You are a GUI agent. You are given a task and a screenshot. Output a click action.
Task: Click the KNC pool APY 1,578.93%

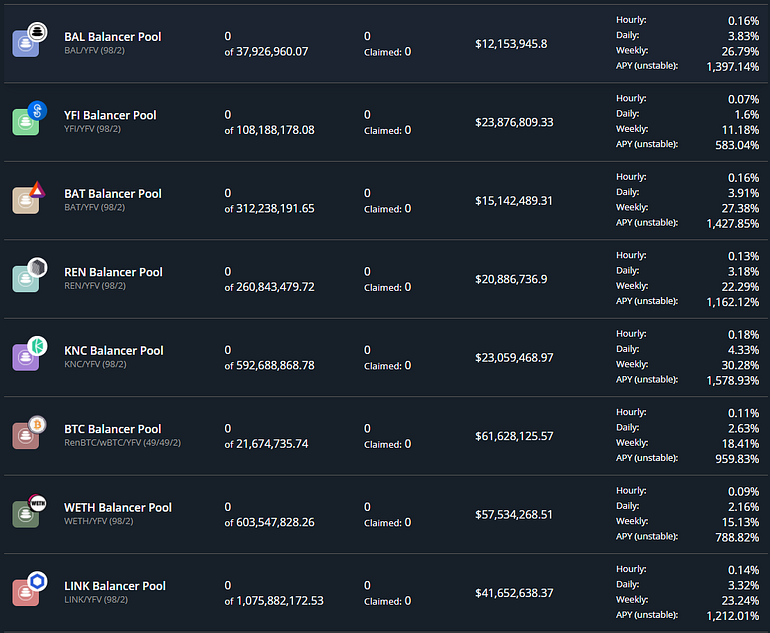point(733,381)
